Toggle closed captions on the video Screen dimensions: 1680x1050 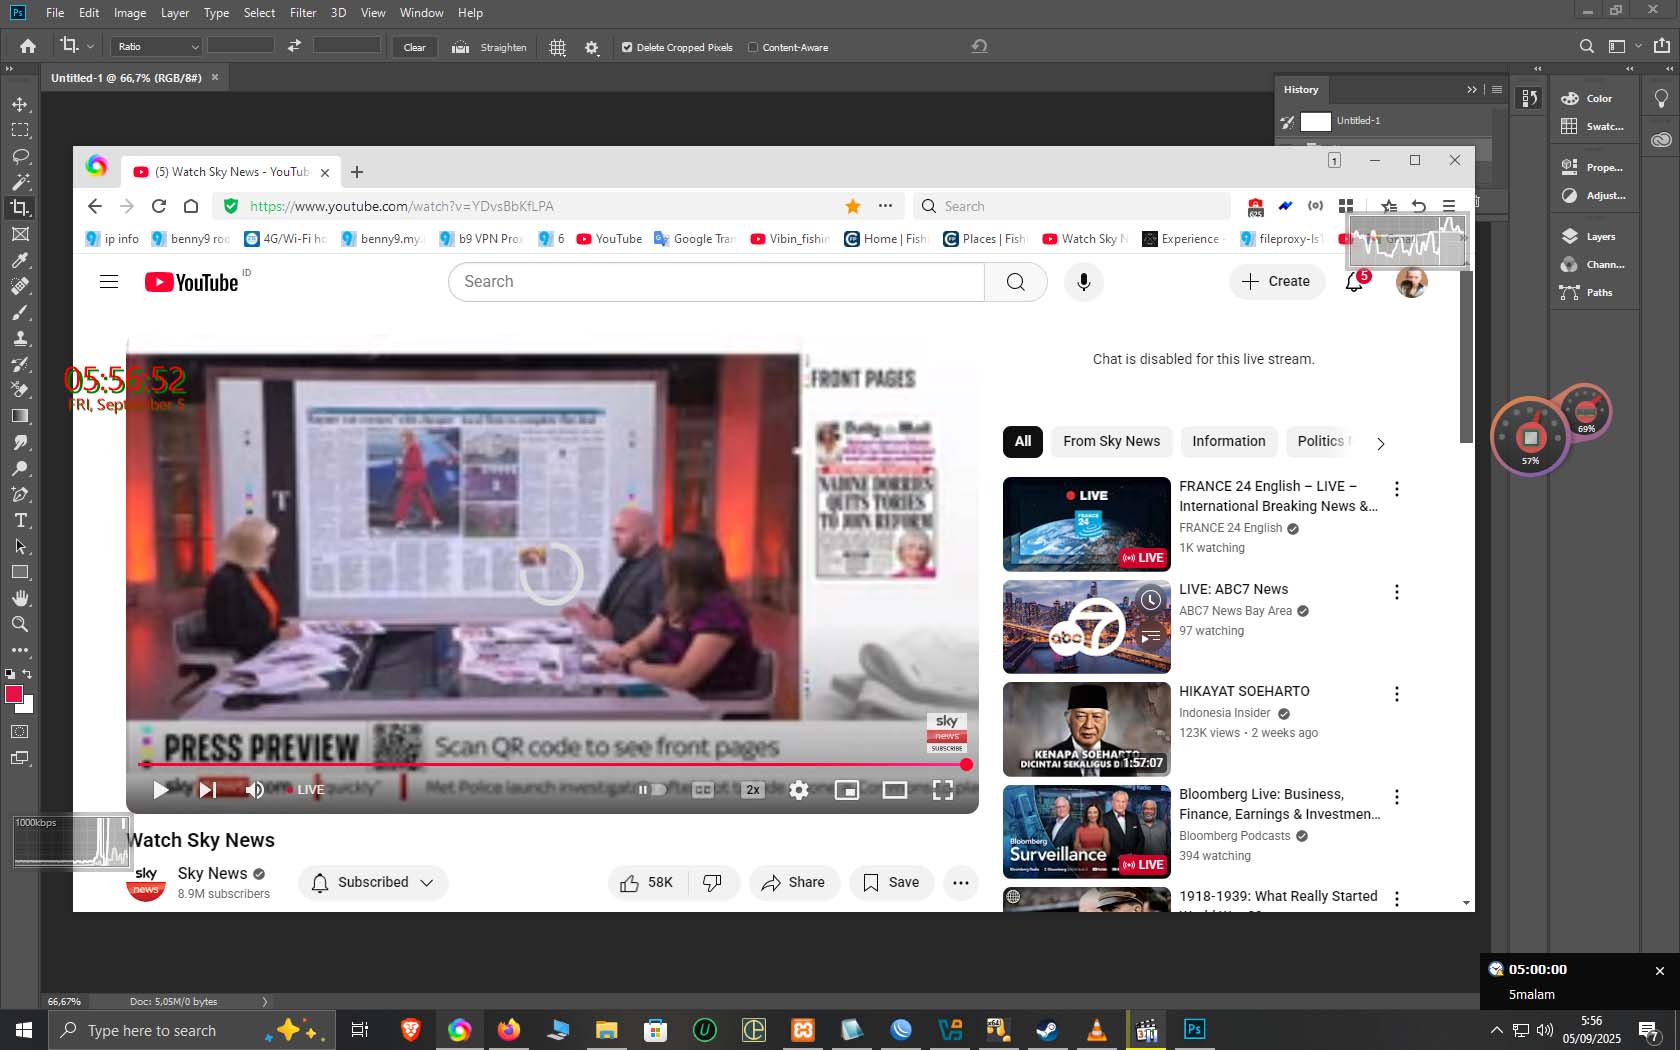click(x=703, y=790)
